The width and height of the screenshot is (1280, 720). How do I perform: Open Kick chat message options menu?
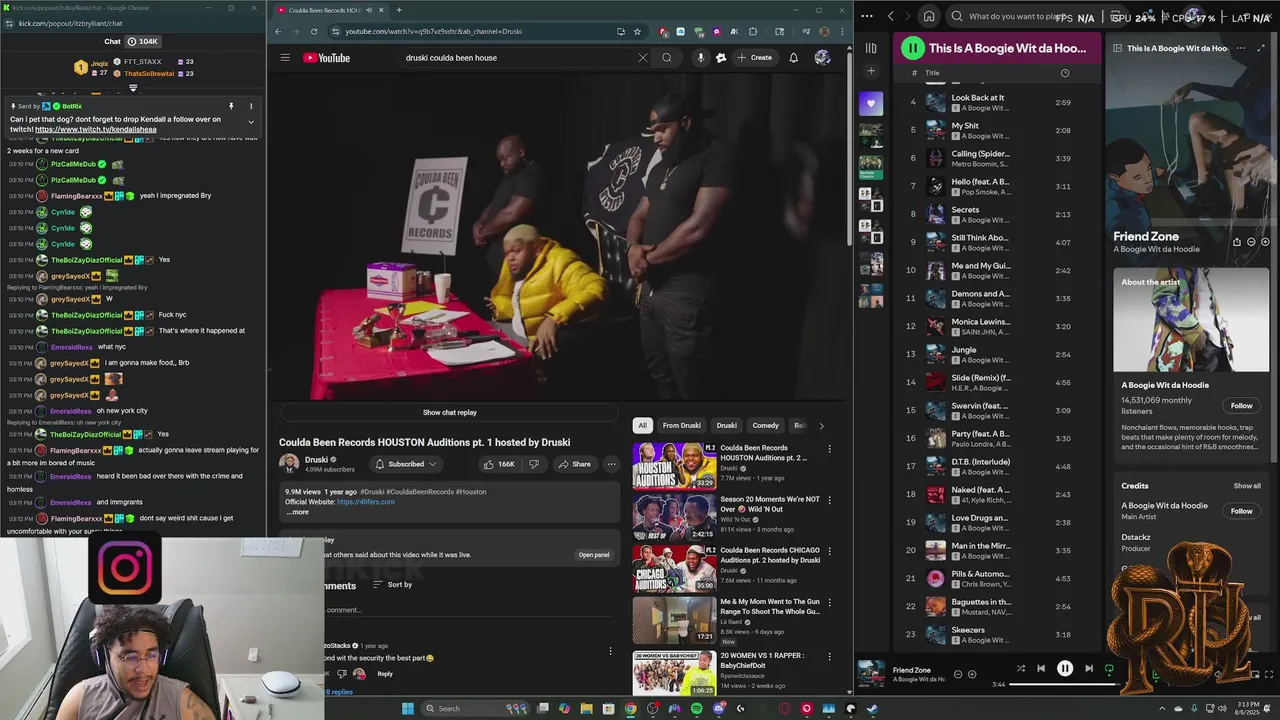251,106
